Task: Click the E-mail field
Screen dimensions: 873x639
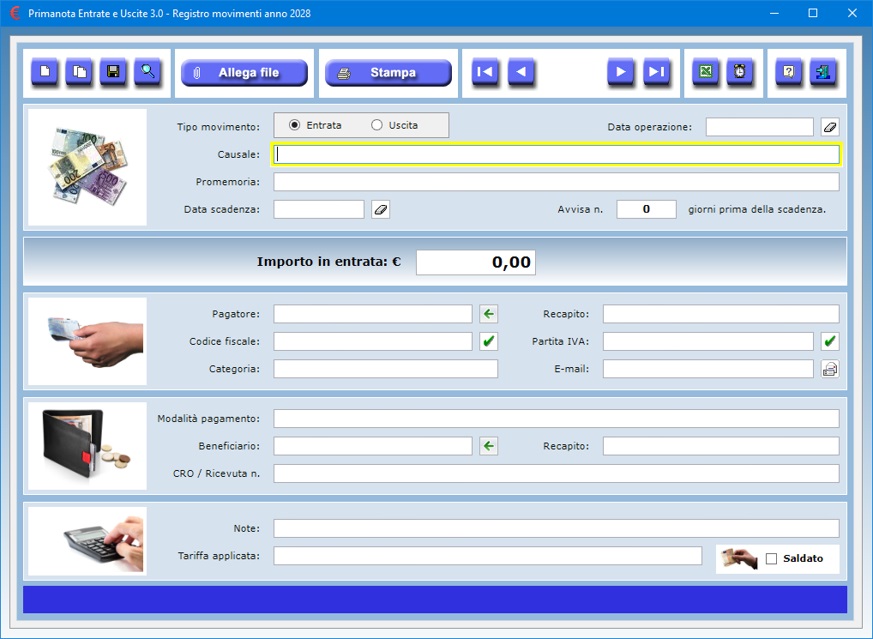Action: [708, 368]
